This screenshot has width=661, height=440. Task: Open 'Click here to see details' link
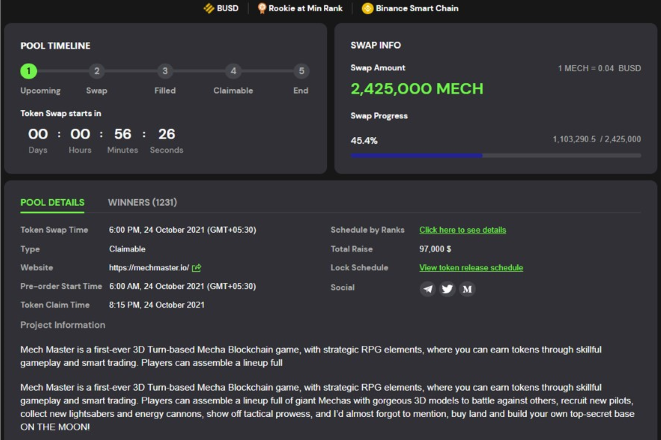(x=462, y=230)
